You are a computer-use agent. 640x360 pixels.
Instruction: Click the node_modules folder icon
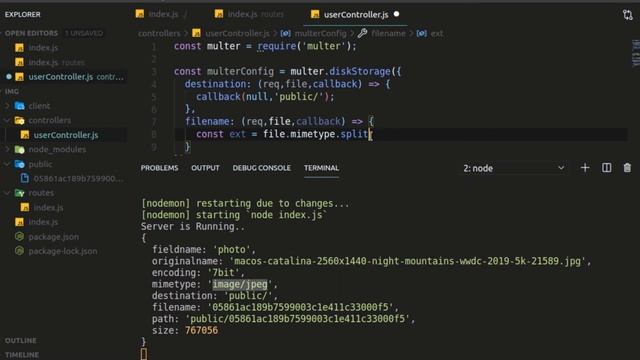[19, 149]
